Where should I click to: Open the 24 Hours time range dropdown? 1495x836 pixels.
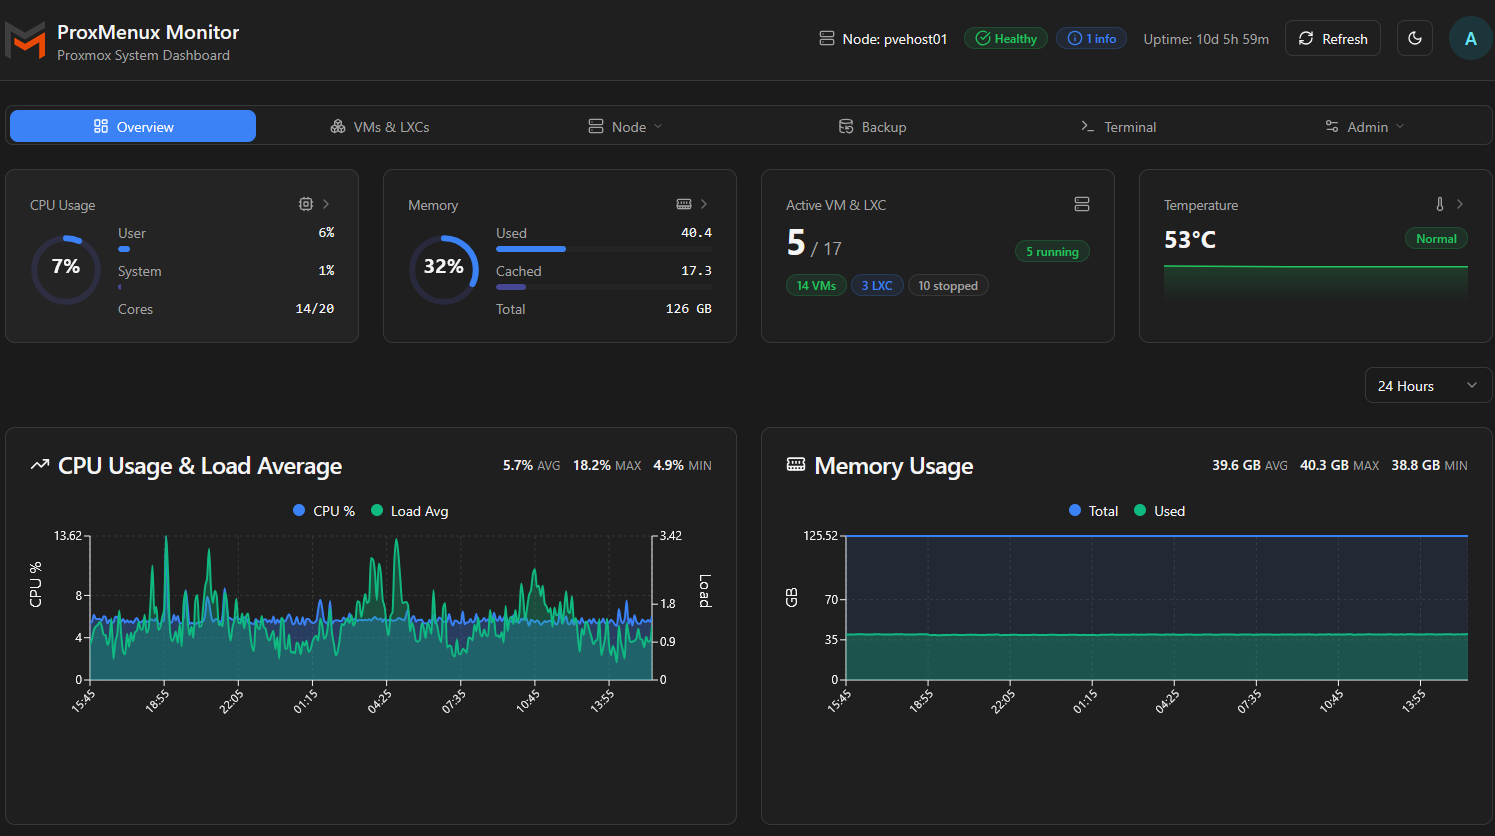(x=1428, y=385)
